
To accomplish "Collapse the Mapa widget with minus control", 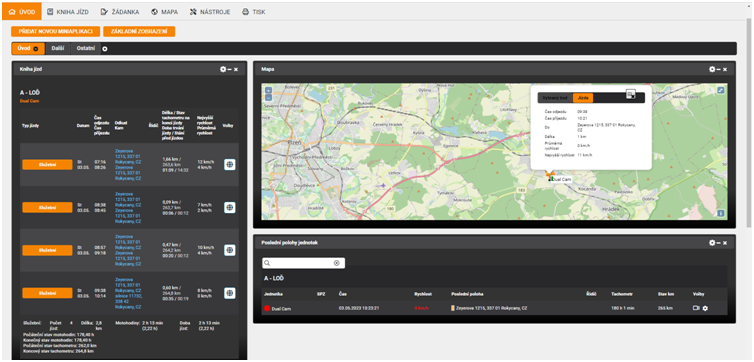I will tap(718, 69).
